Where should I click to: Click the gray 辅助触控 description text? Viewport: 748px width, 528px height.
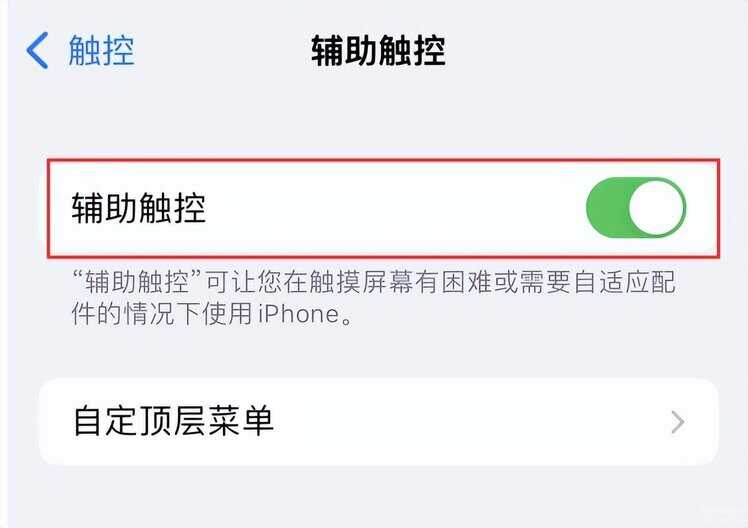(374, 298)
